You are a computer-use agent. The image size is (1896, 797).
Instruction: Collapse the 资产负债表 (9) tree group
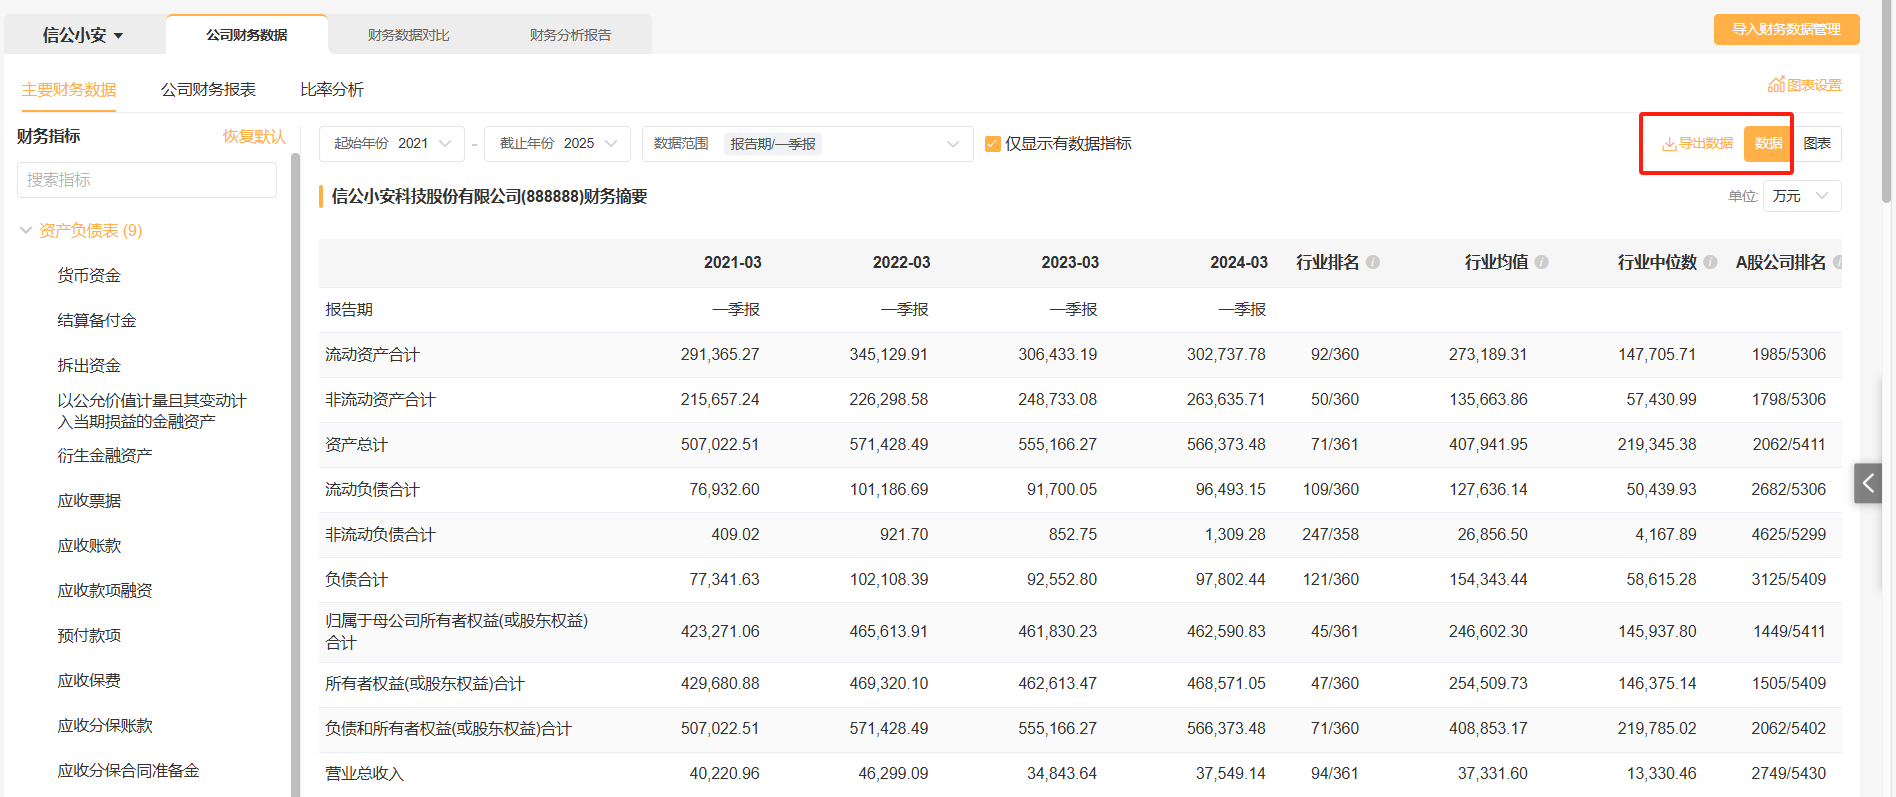point(26,231)
